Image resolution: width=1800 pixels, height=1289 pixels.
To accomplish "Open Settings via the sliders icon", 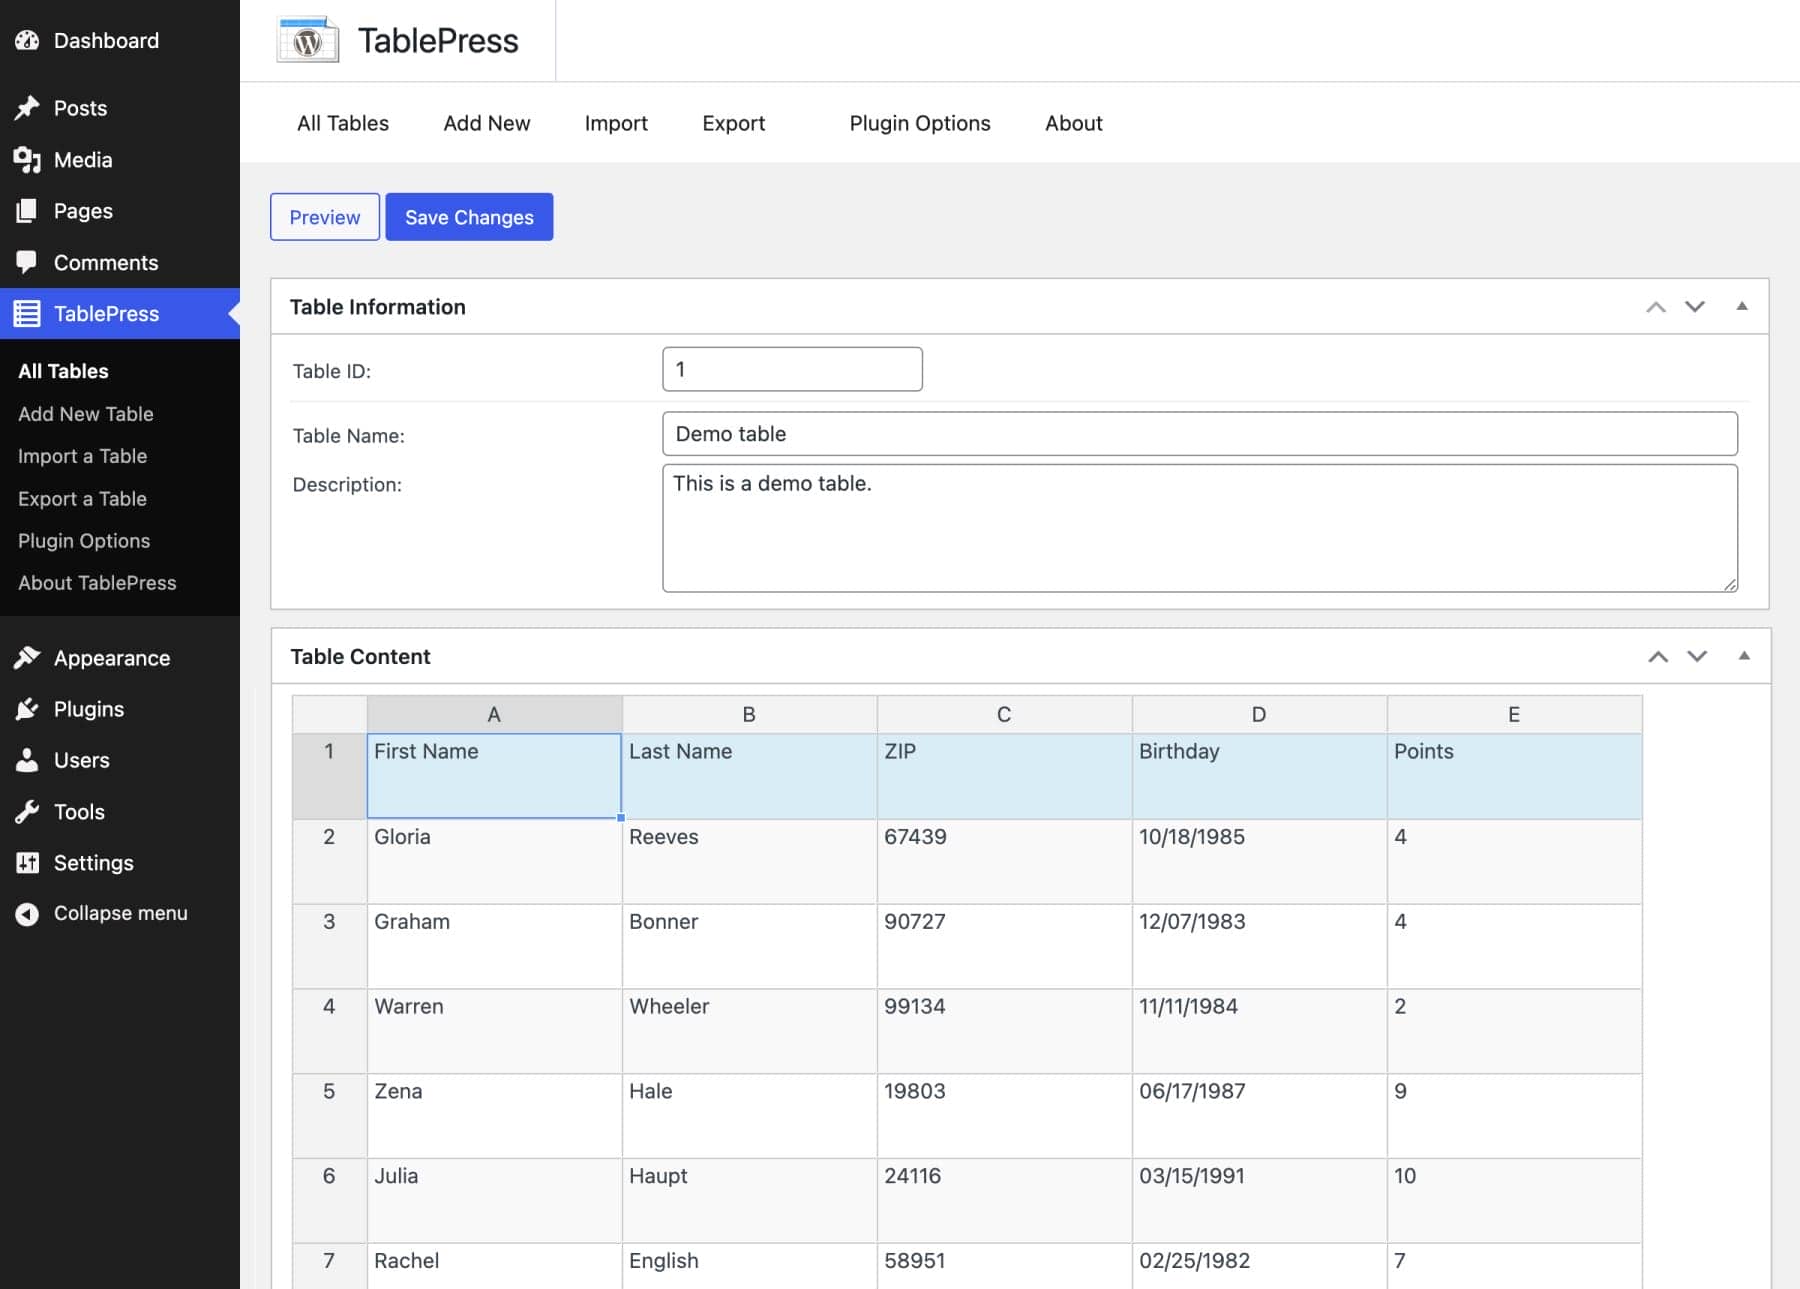I will coord(29,862).
